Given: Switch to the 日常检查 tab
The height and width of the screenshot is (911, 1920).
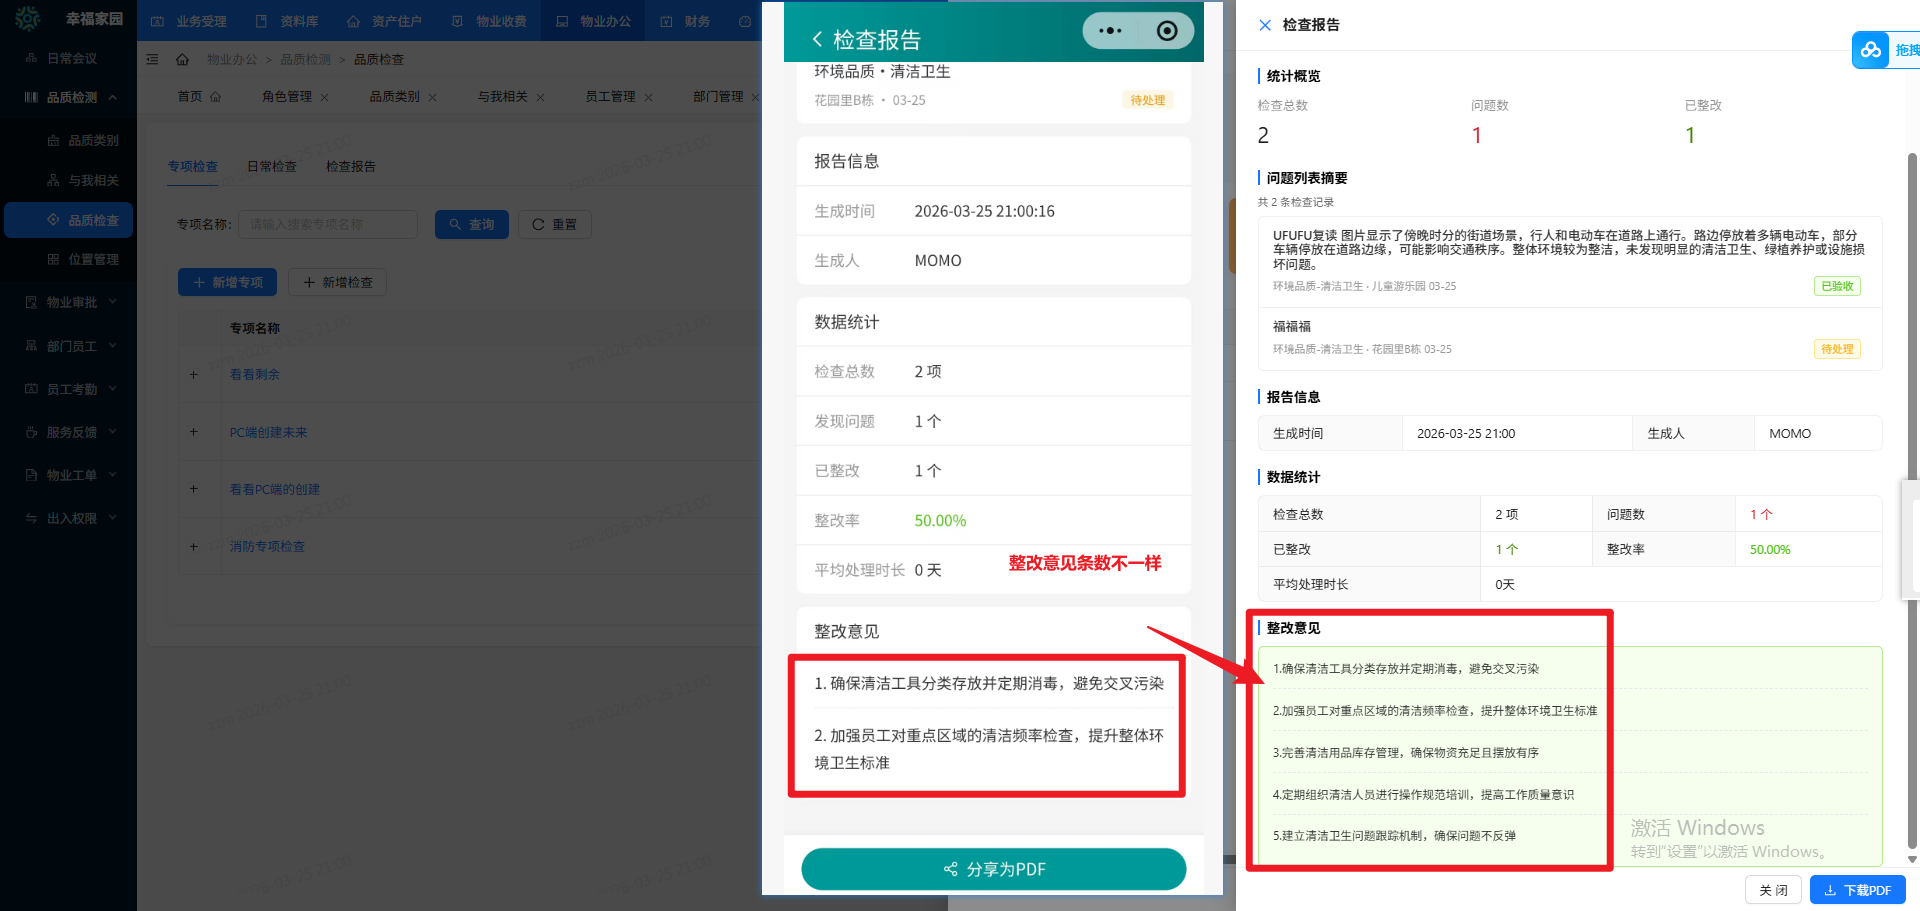Looking at the screenshot, I should [x=272, y=167].
